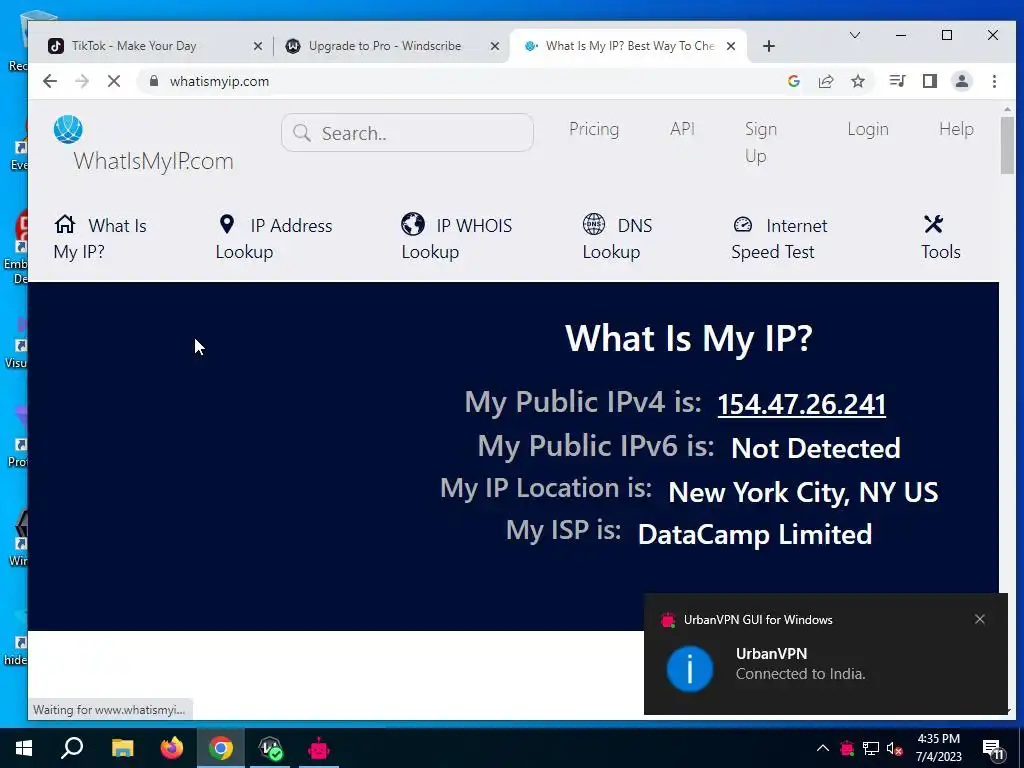1024x768 pixels.
Task: Open File Explorer from taskbar
Action: 122,748
